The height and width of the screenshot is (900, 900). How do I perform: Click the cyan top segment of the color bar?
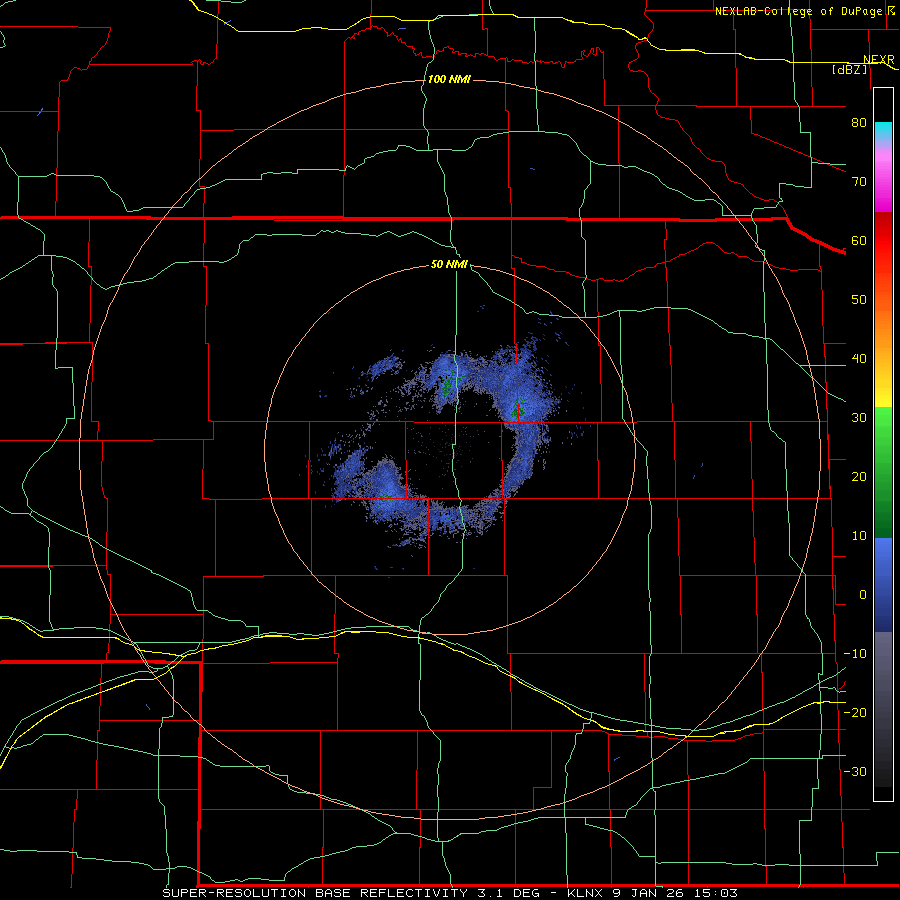[x=883, y=131]
